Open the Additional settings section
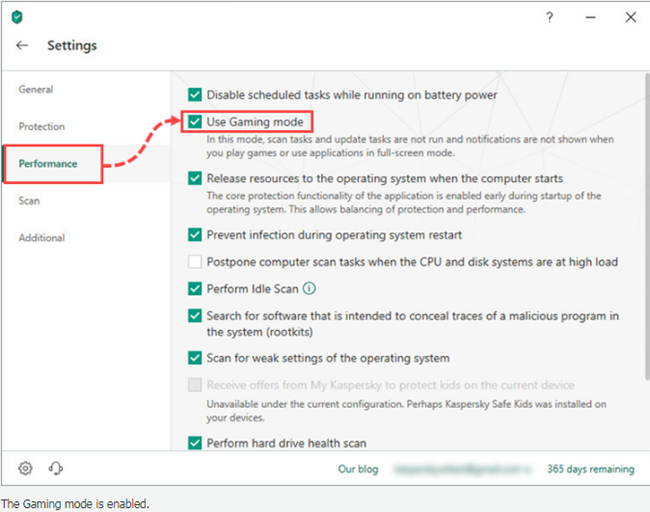Viewport: 650px width, 512px height. 41,238
